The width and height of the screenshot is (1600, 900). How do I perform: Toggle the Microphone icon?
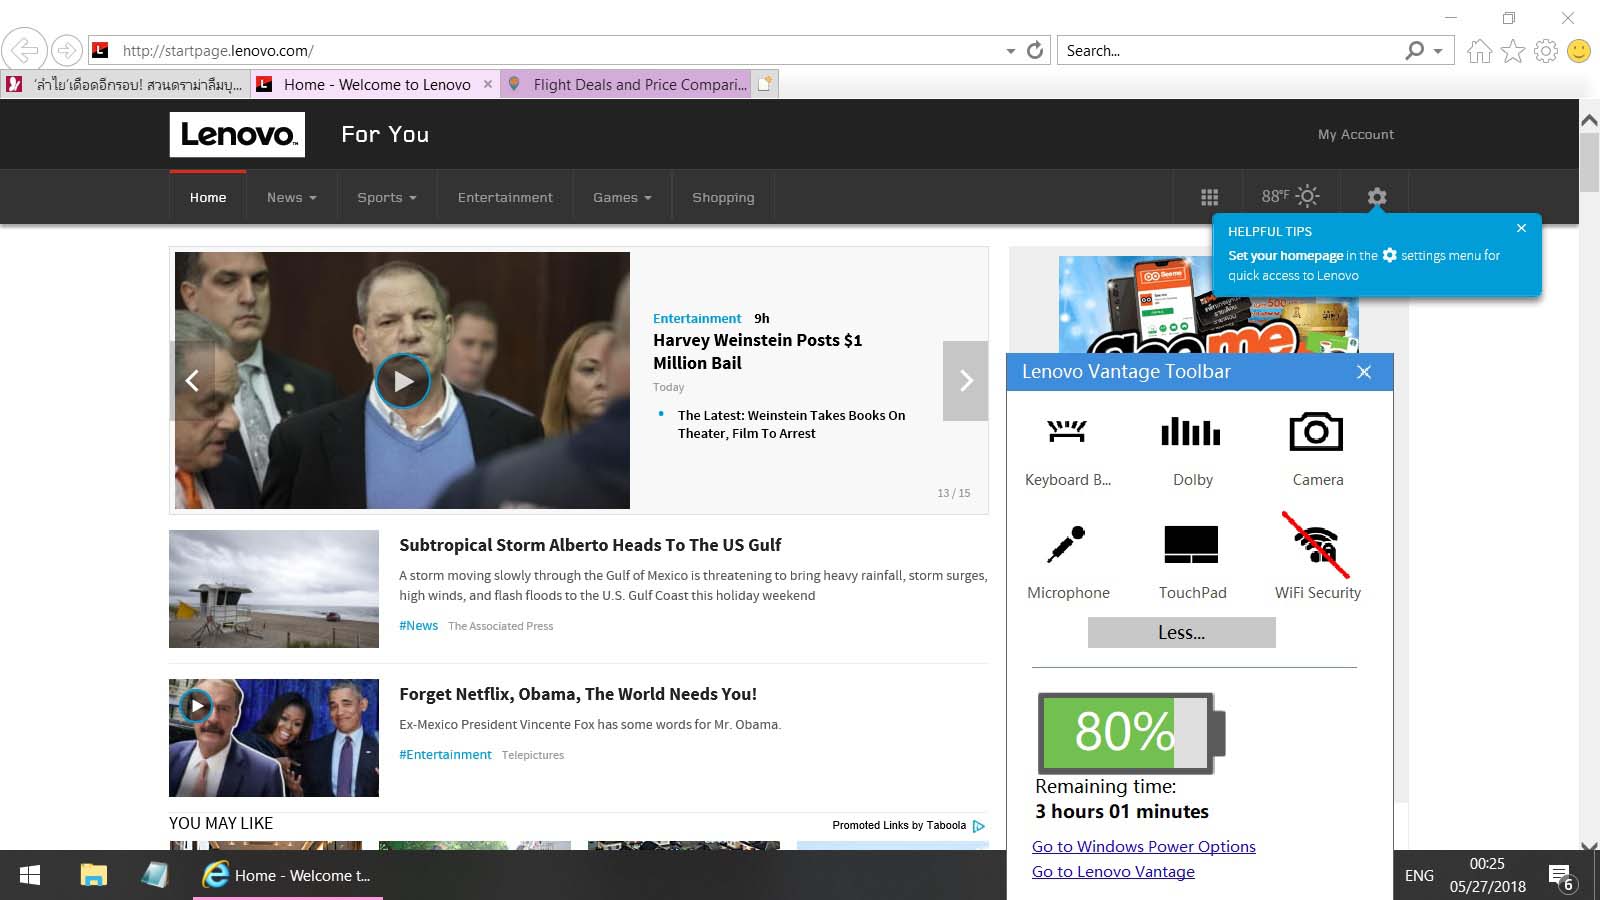point(1067,544)
